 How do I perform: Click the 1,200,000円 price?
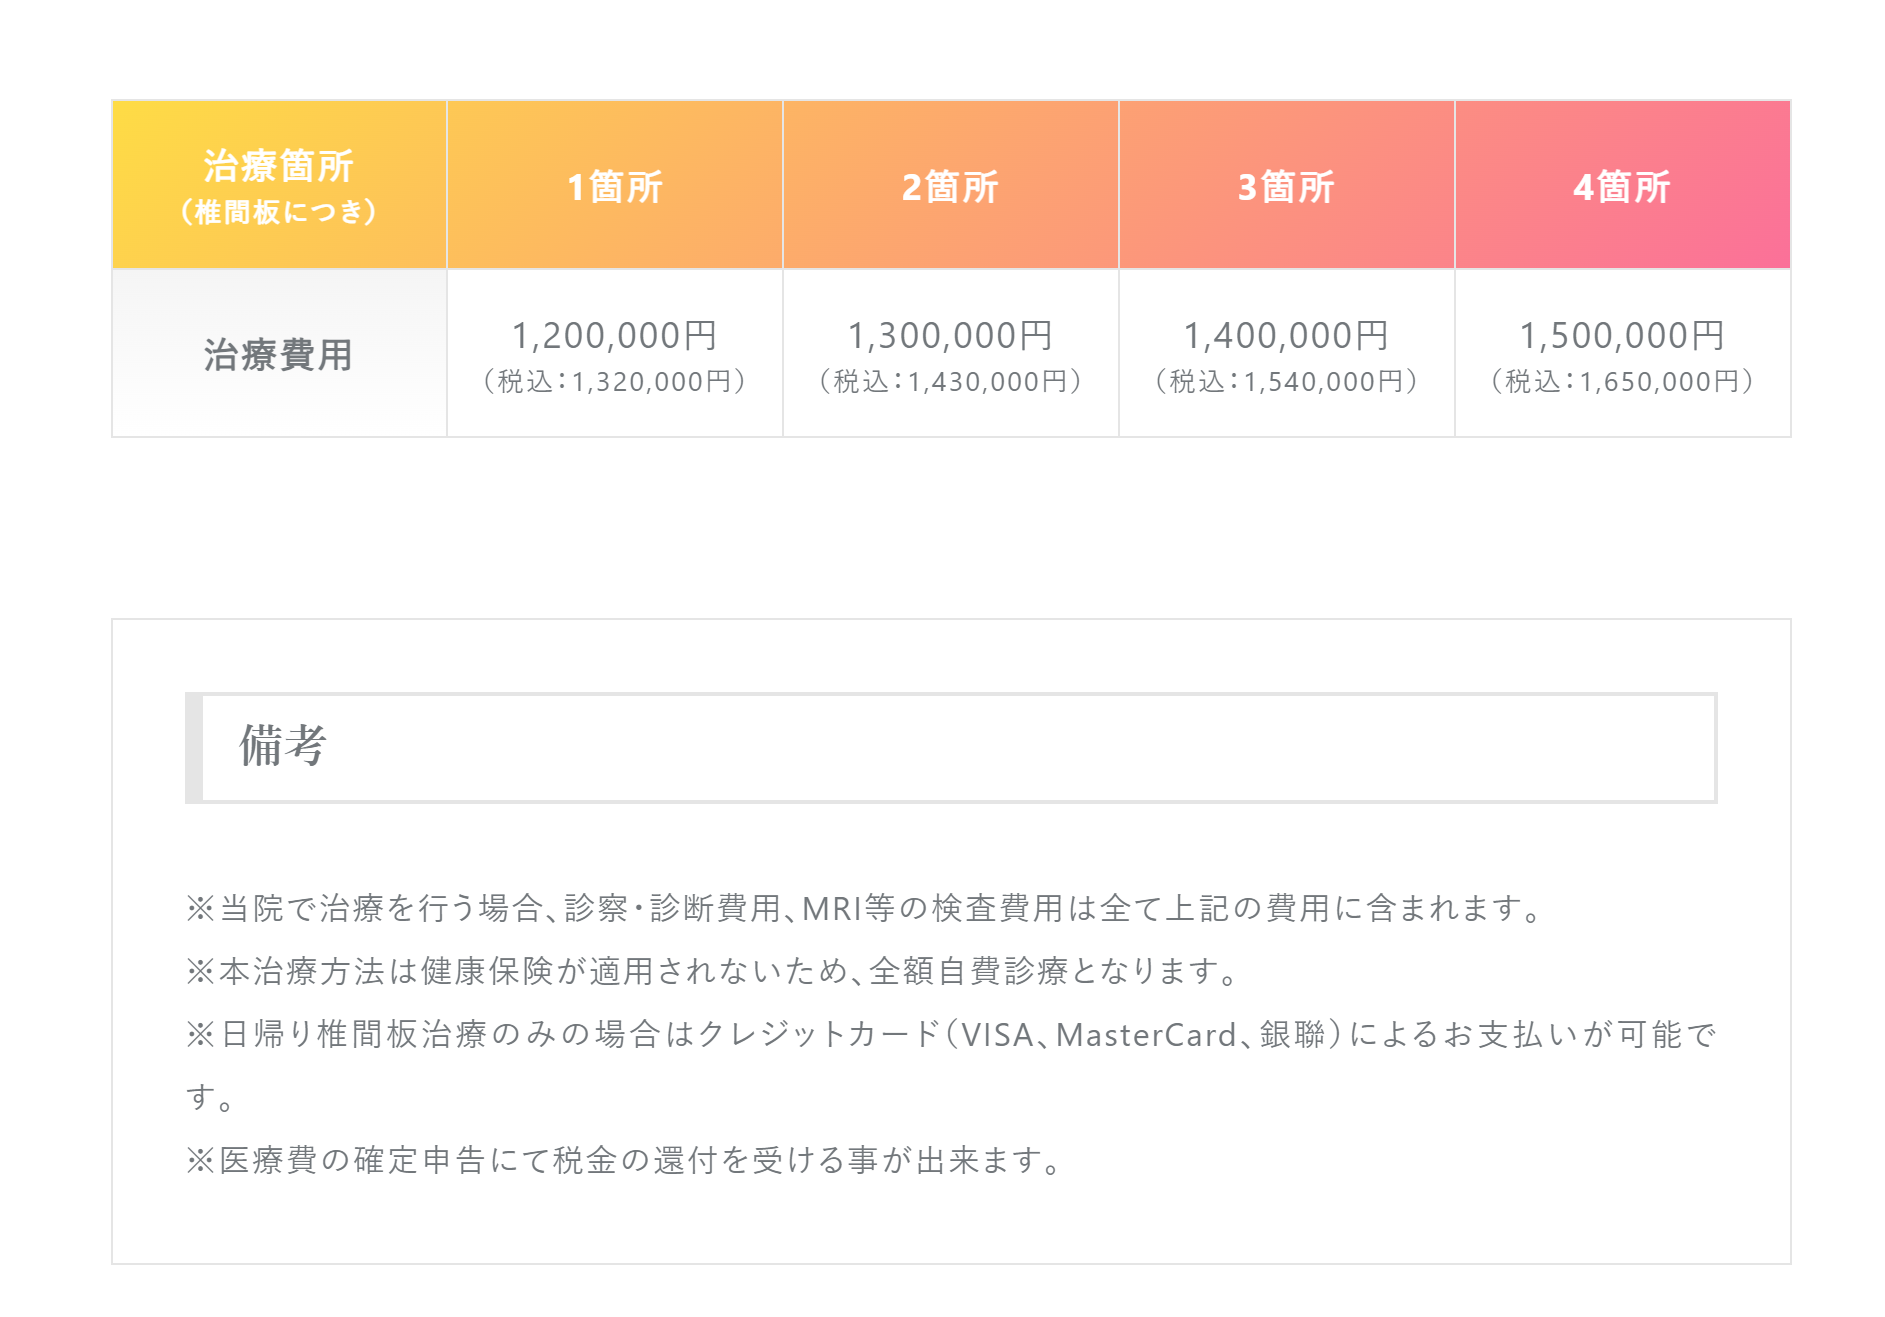(x=615, y=336)
